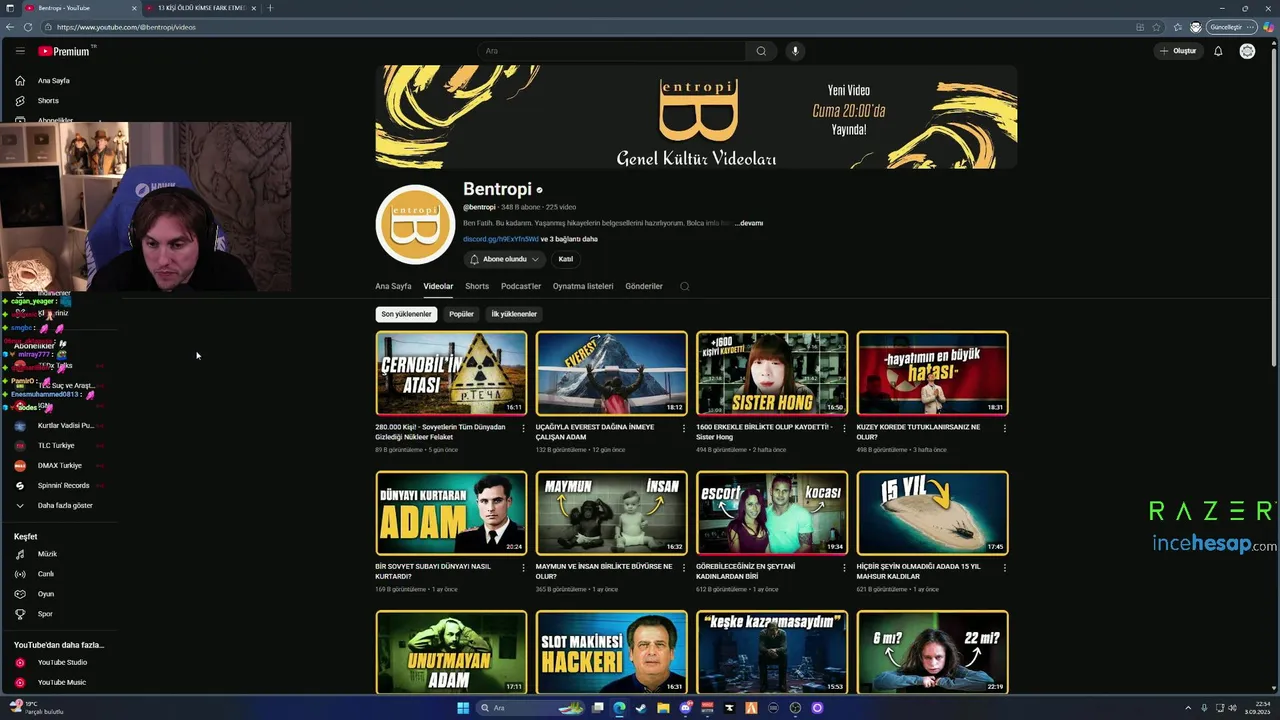Viewport: 1280px width, 720px height.
Task: Click the Bentropi channel avatar
Action: [x=415, y=224]
